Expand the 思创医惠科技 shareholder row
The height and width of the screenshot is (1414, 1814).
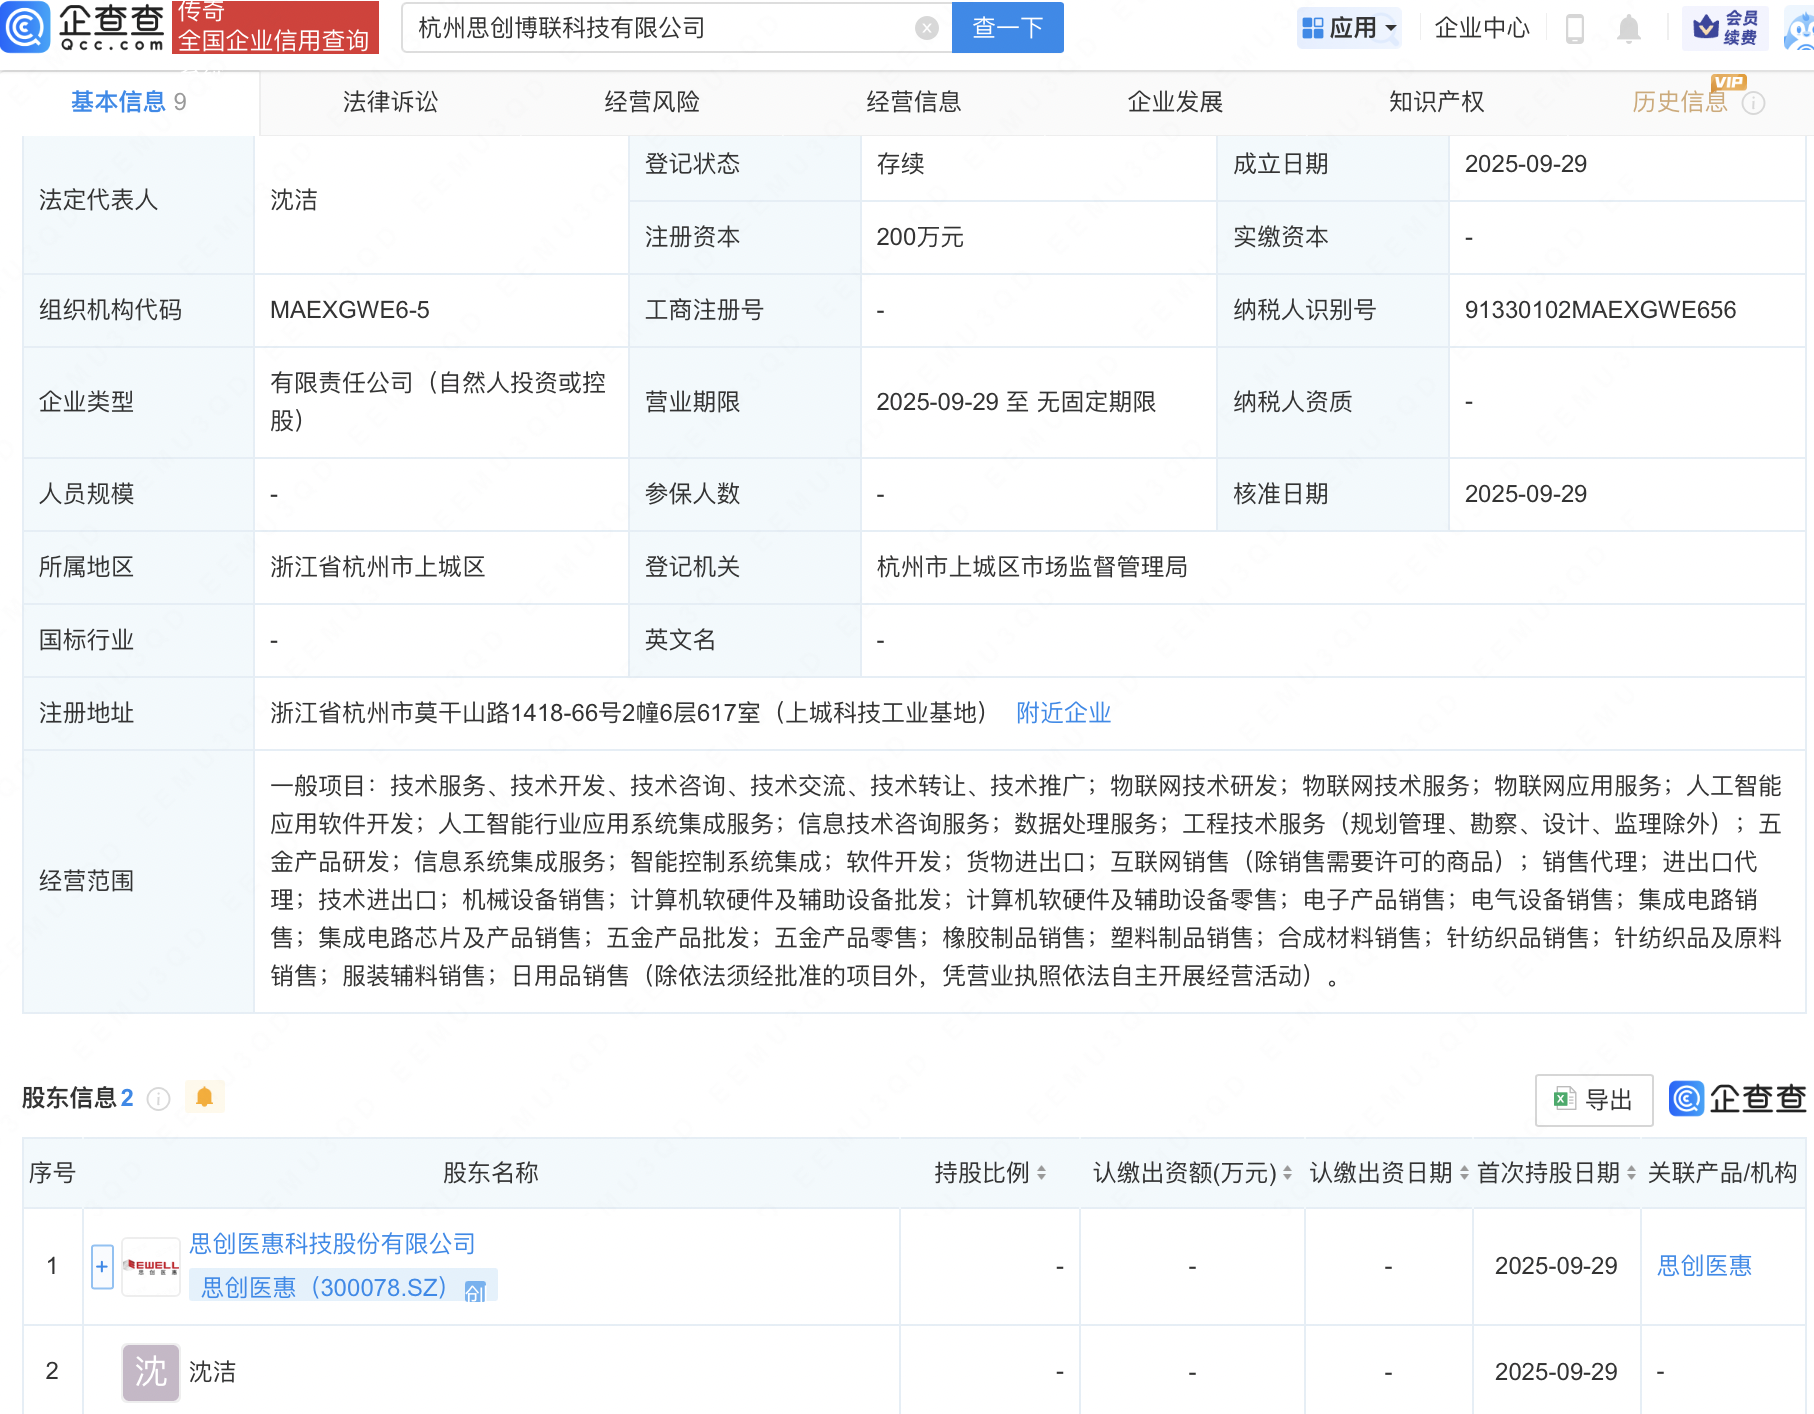101,1266
